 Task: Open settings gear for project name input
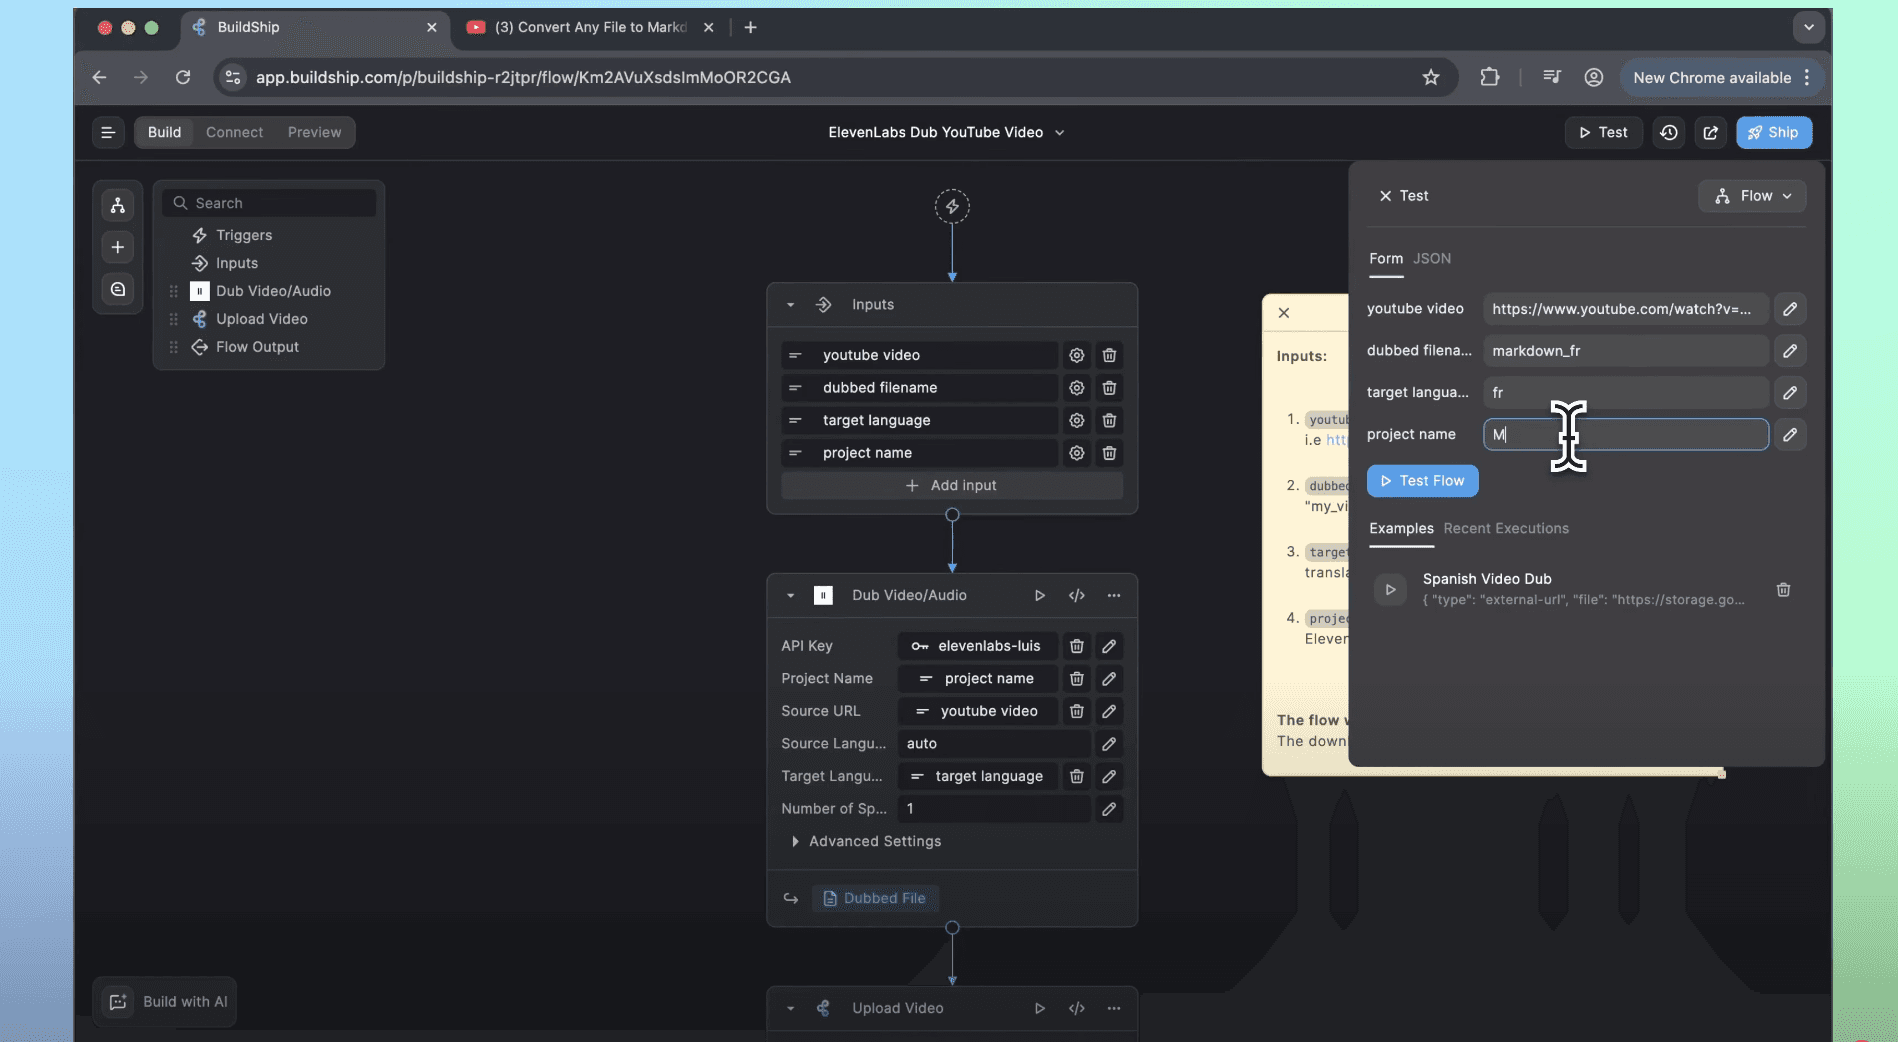1076,453
